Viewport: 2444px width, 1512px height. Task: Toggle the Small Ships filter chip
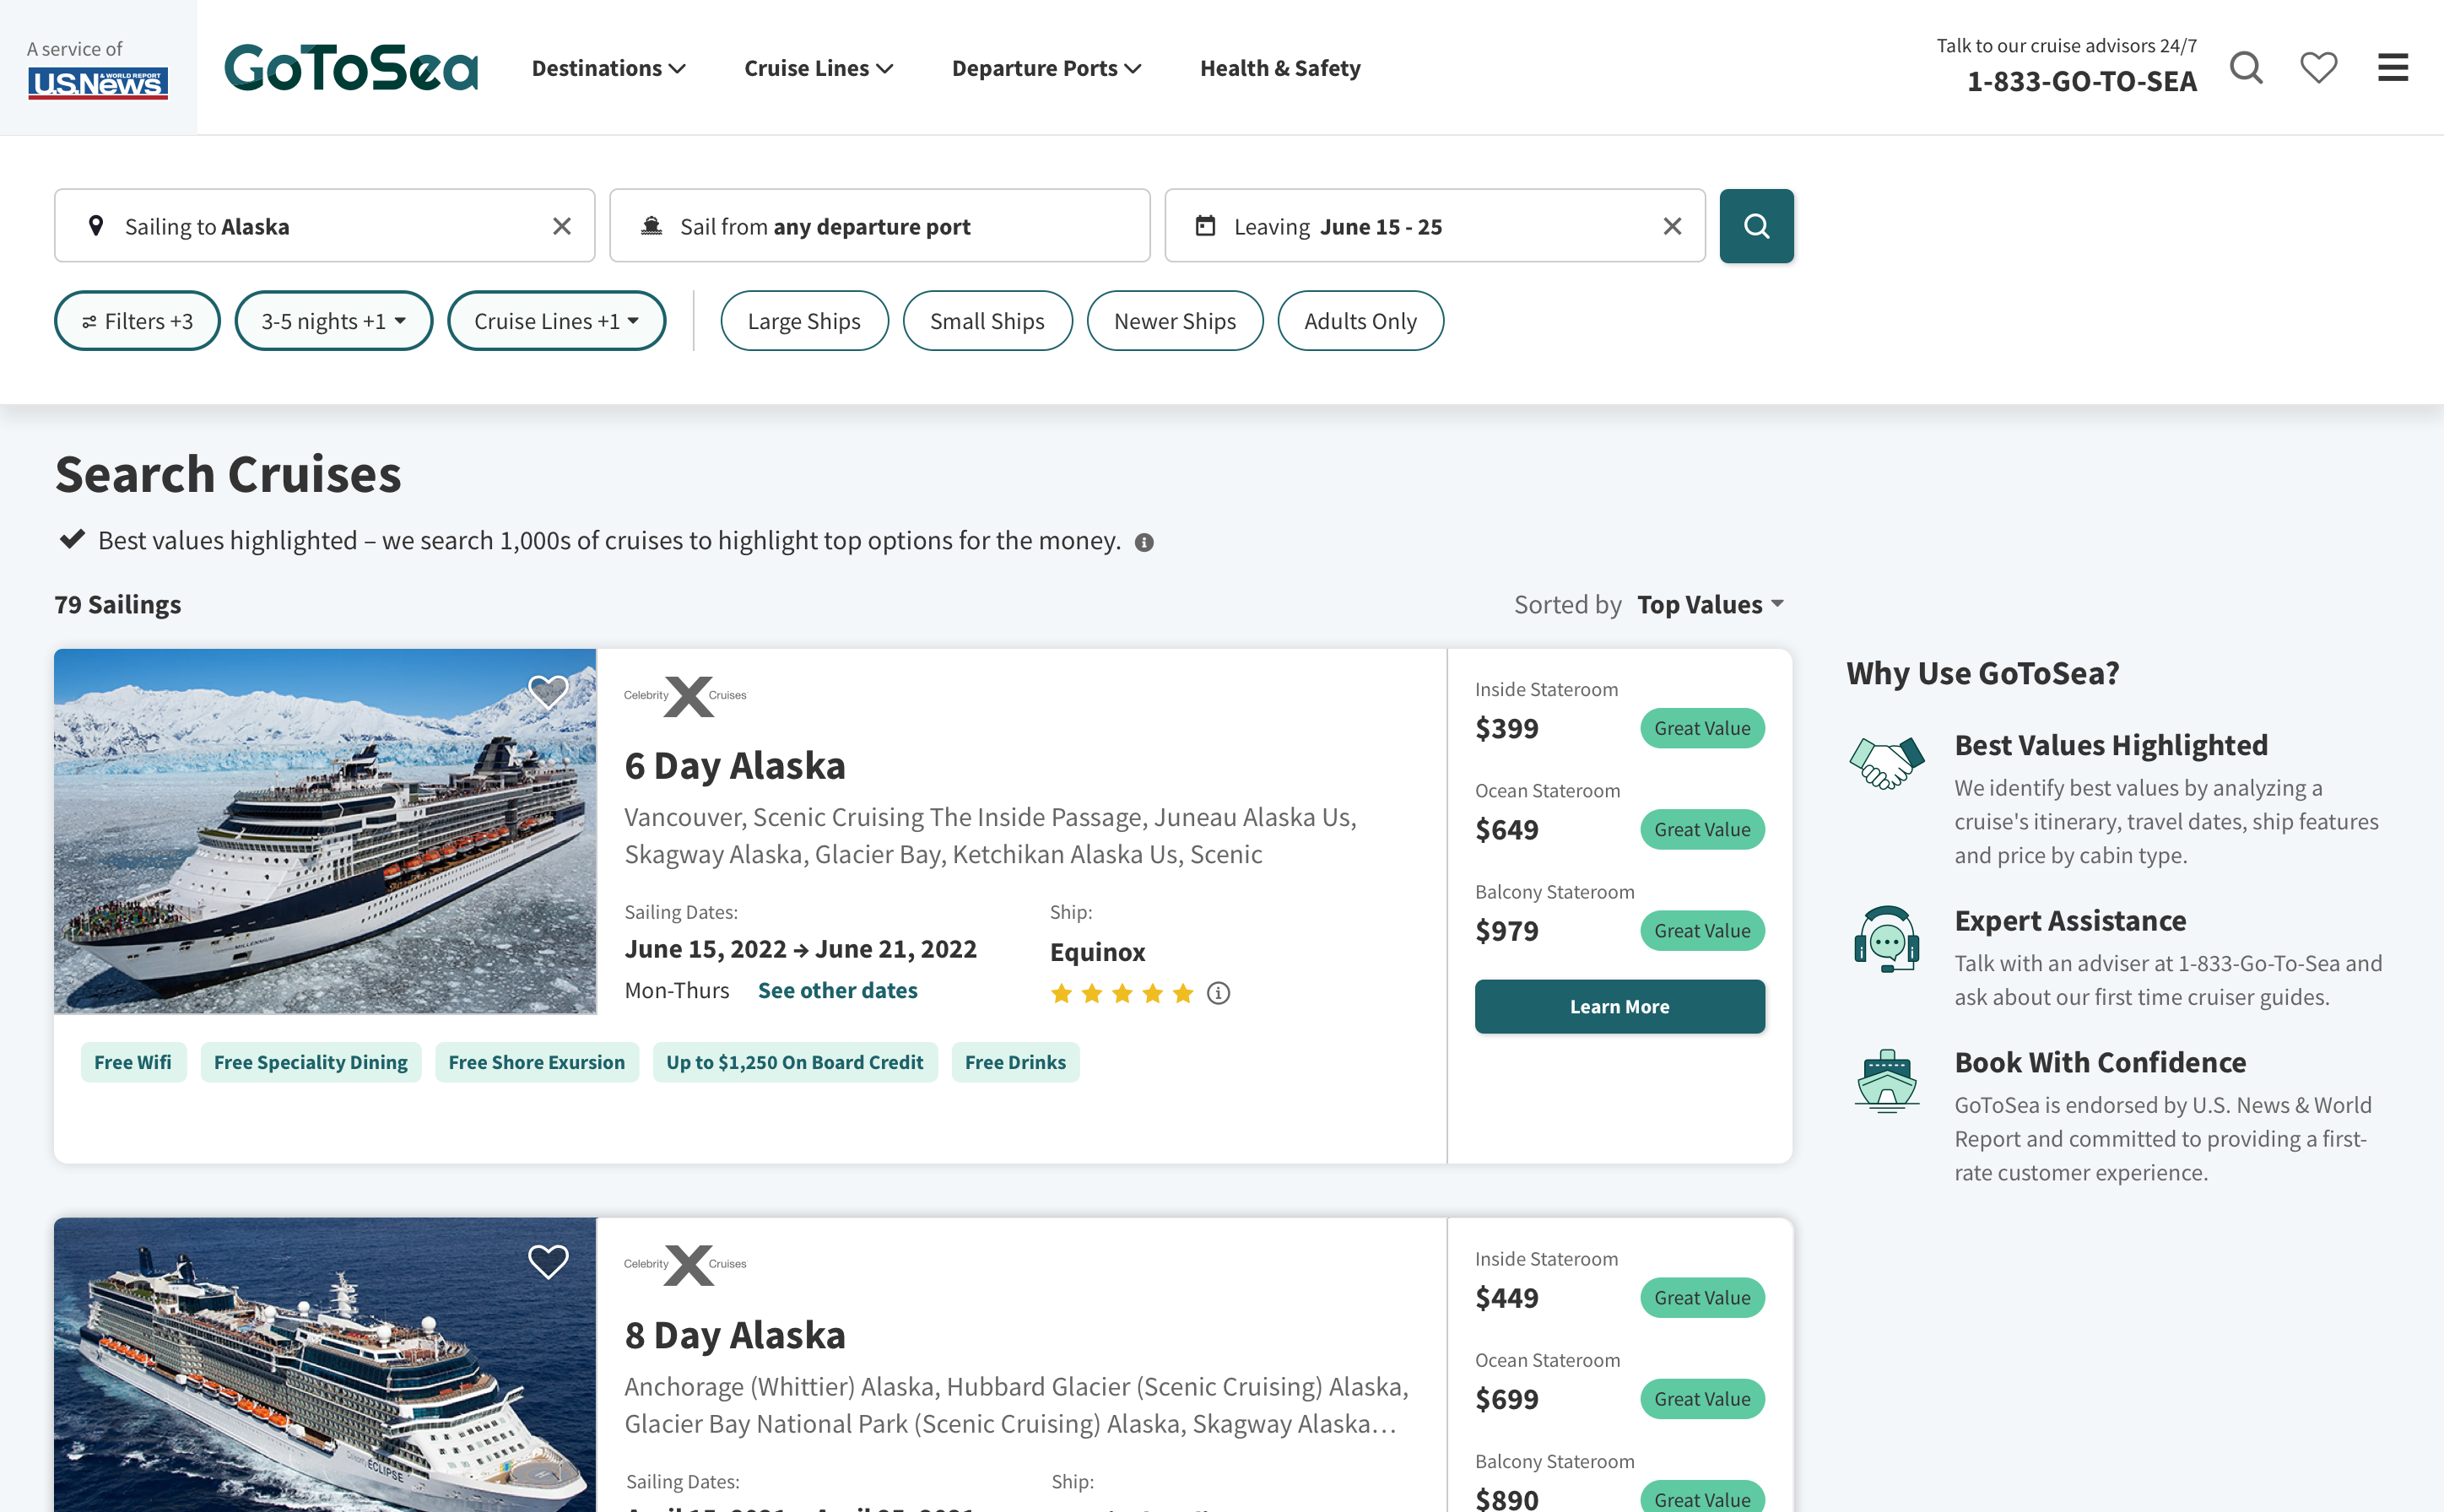pos(987,320)
